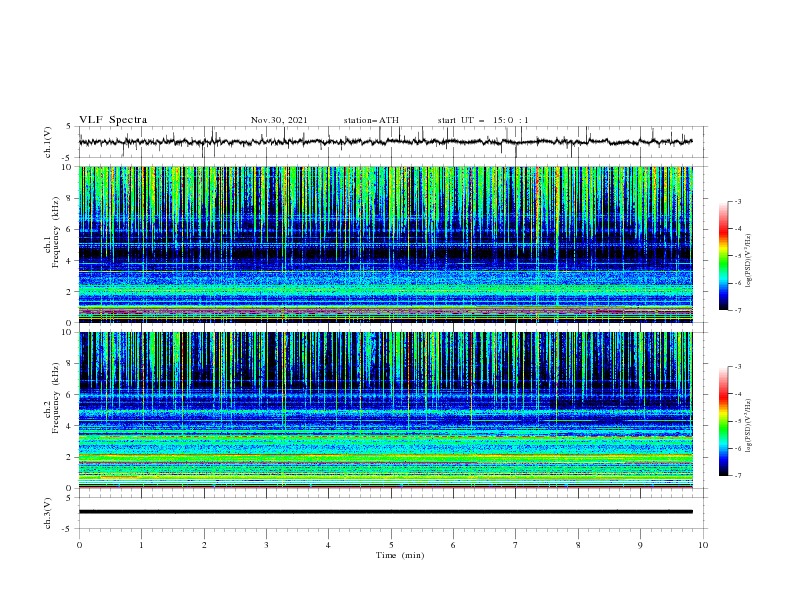Screen dimensions: 792x612
Task: Click the time axis tick label "1"
Action: [x=141, y=545]
